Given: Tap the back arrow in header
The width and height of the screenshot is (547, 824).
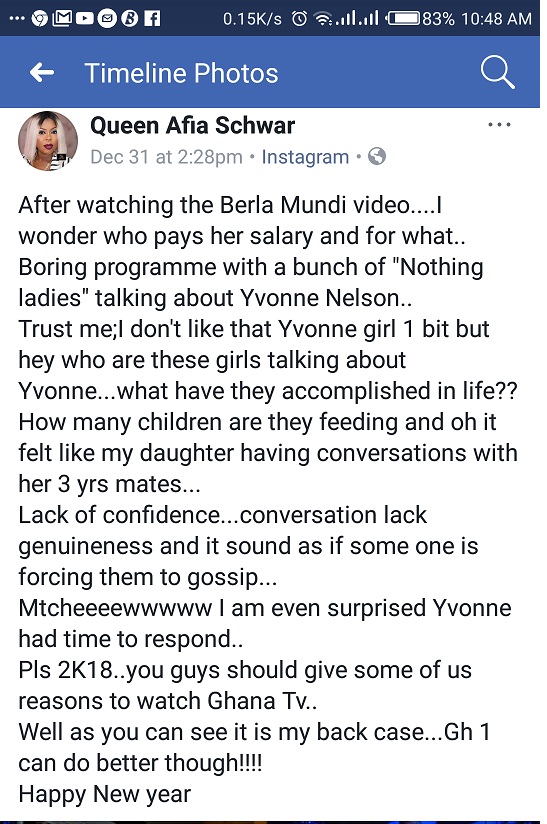Looking at the screenshot, I should (x=42, y=73).
